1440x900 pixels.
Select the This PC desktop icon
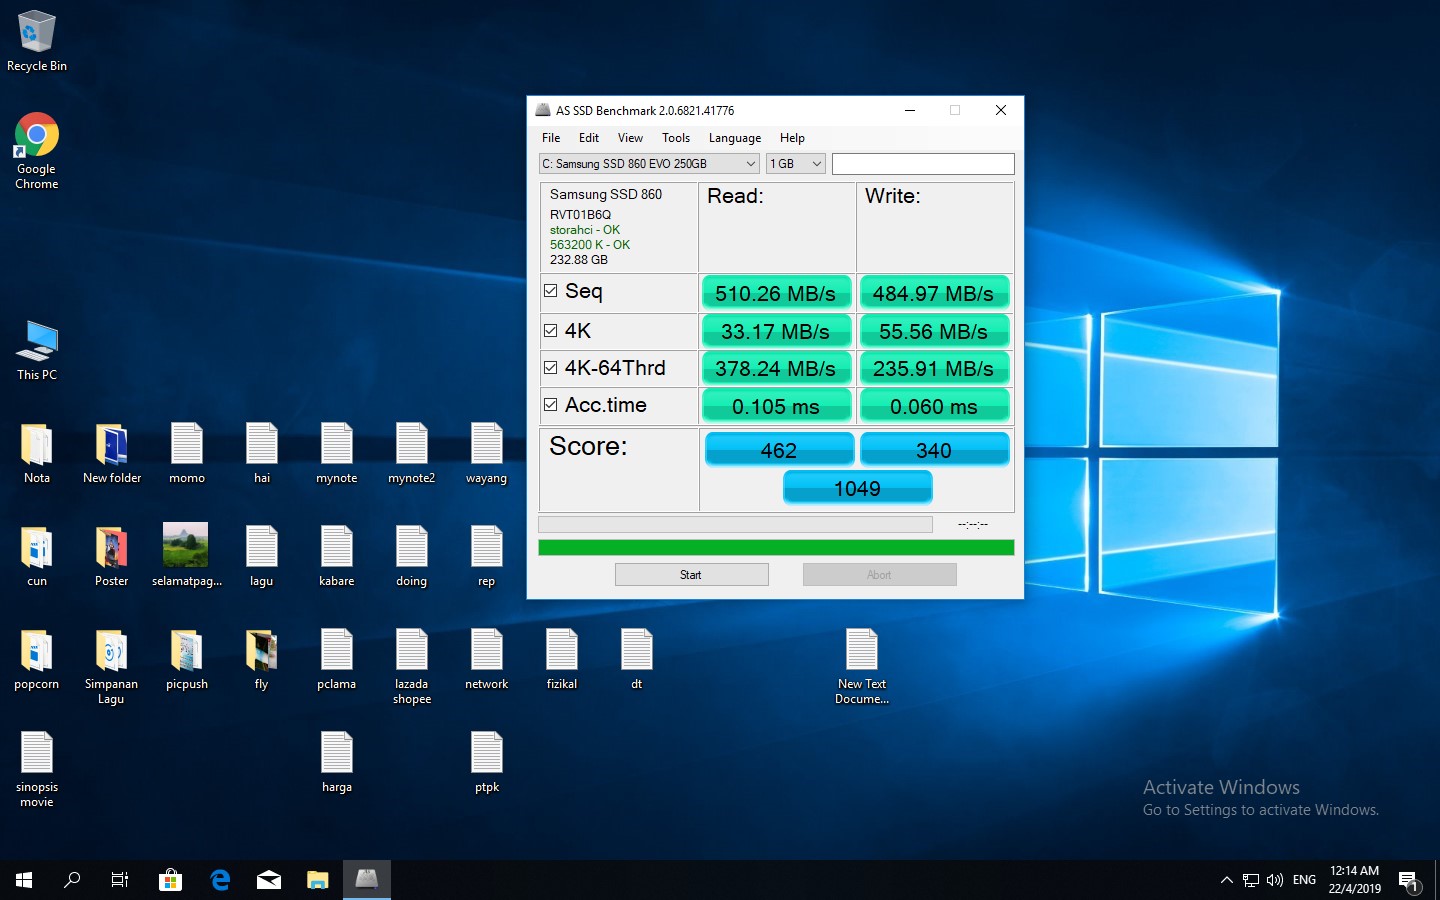point(37,351)
